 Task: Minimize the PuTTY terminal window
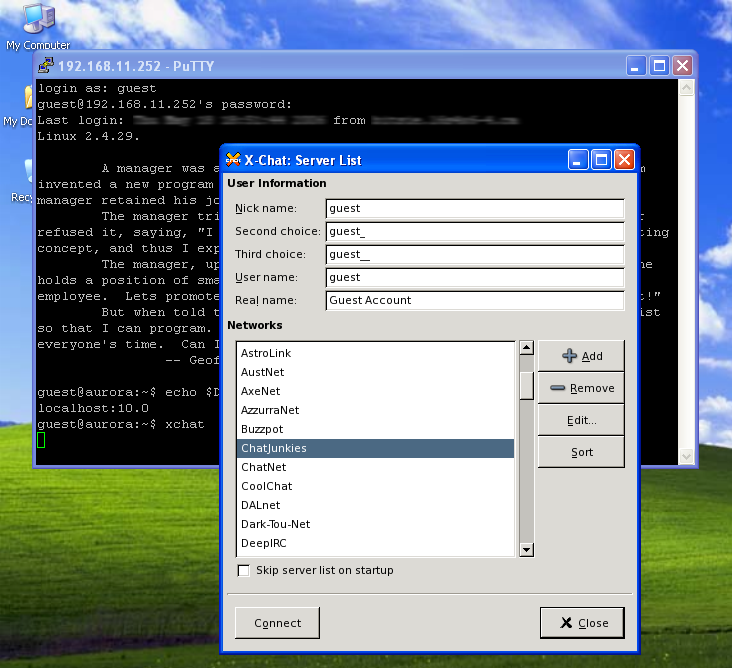(636, 66)
